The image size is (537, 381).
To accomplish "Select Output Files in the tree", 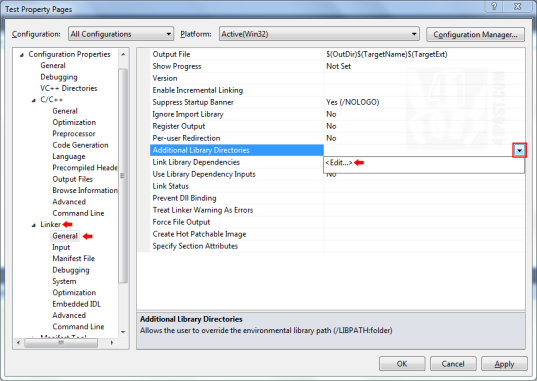I will pos(72,179).
